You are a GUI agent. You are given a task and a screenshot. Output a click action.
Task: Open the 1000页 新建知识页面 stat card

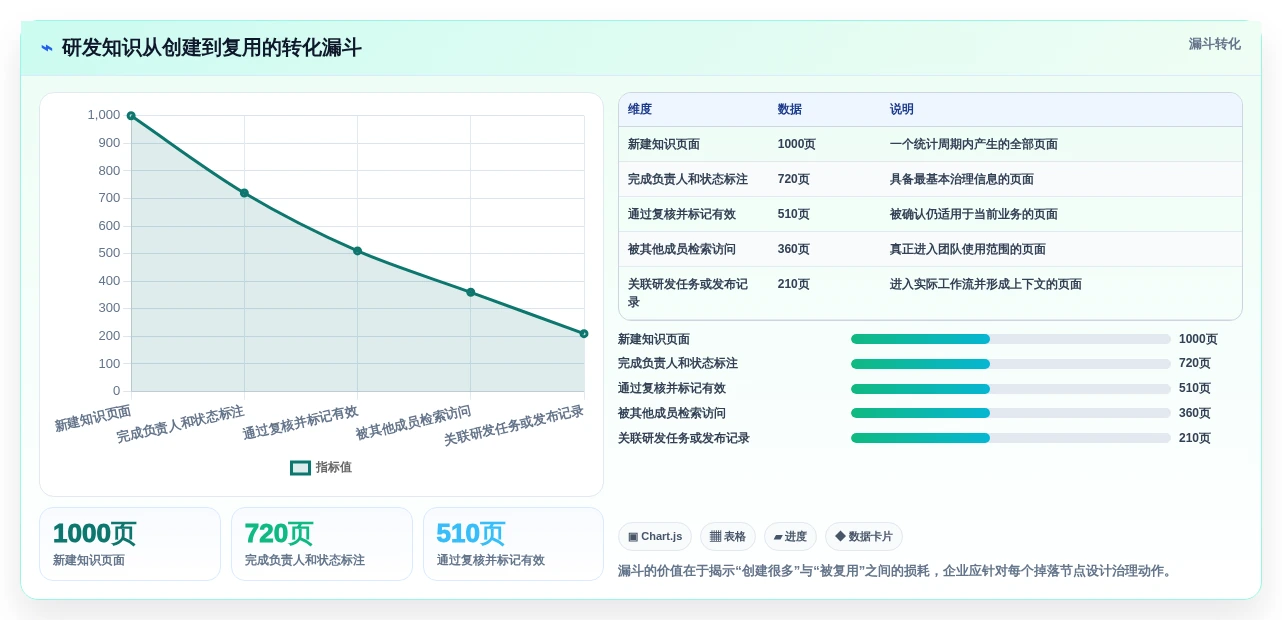[x=130, y=544]
